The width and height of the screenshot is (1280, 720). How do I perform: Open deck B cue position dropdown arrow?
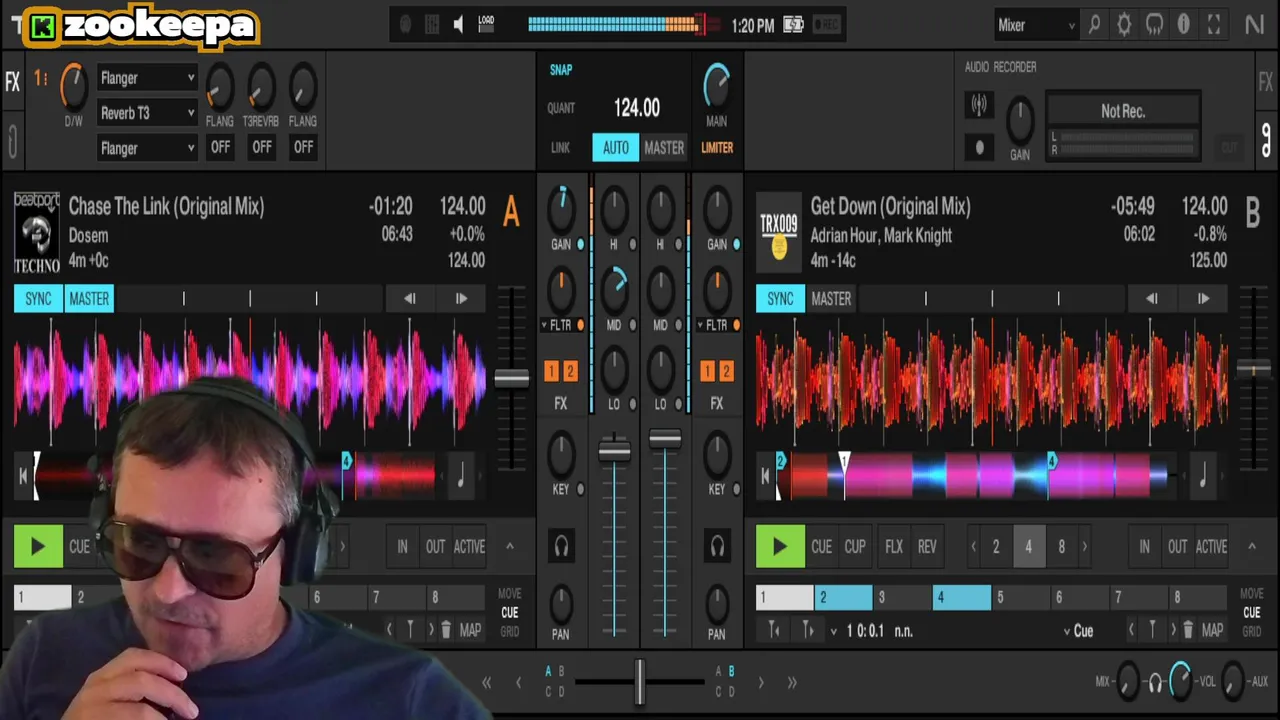click(834, 631)
